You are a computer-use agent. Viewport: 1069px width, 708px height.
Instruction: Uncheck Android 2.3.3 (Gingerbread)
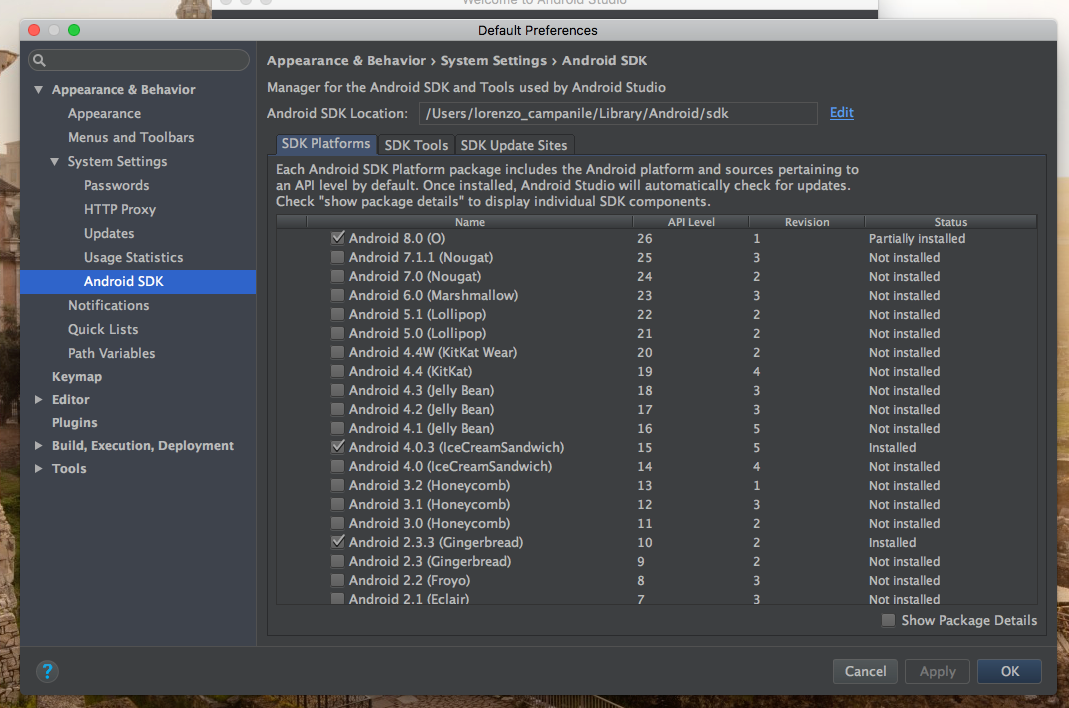(x=337, y=542)
